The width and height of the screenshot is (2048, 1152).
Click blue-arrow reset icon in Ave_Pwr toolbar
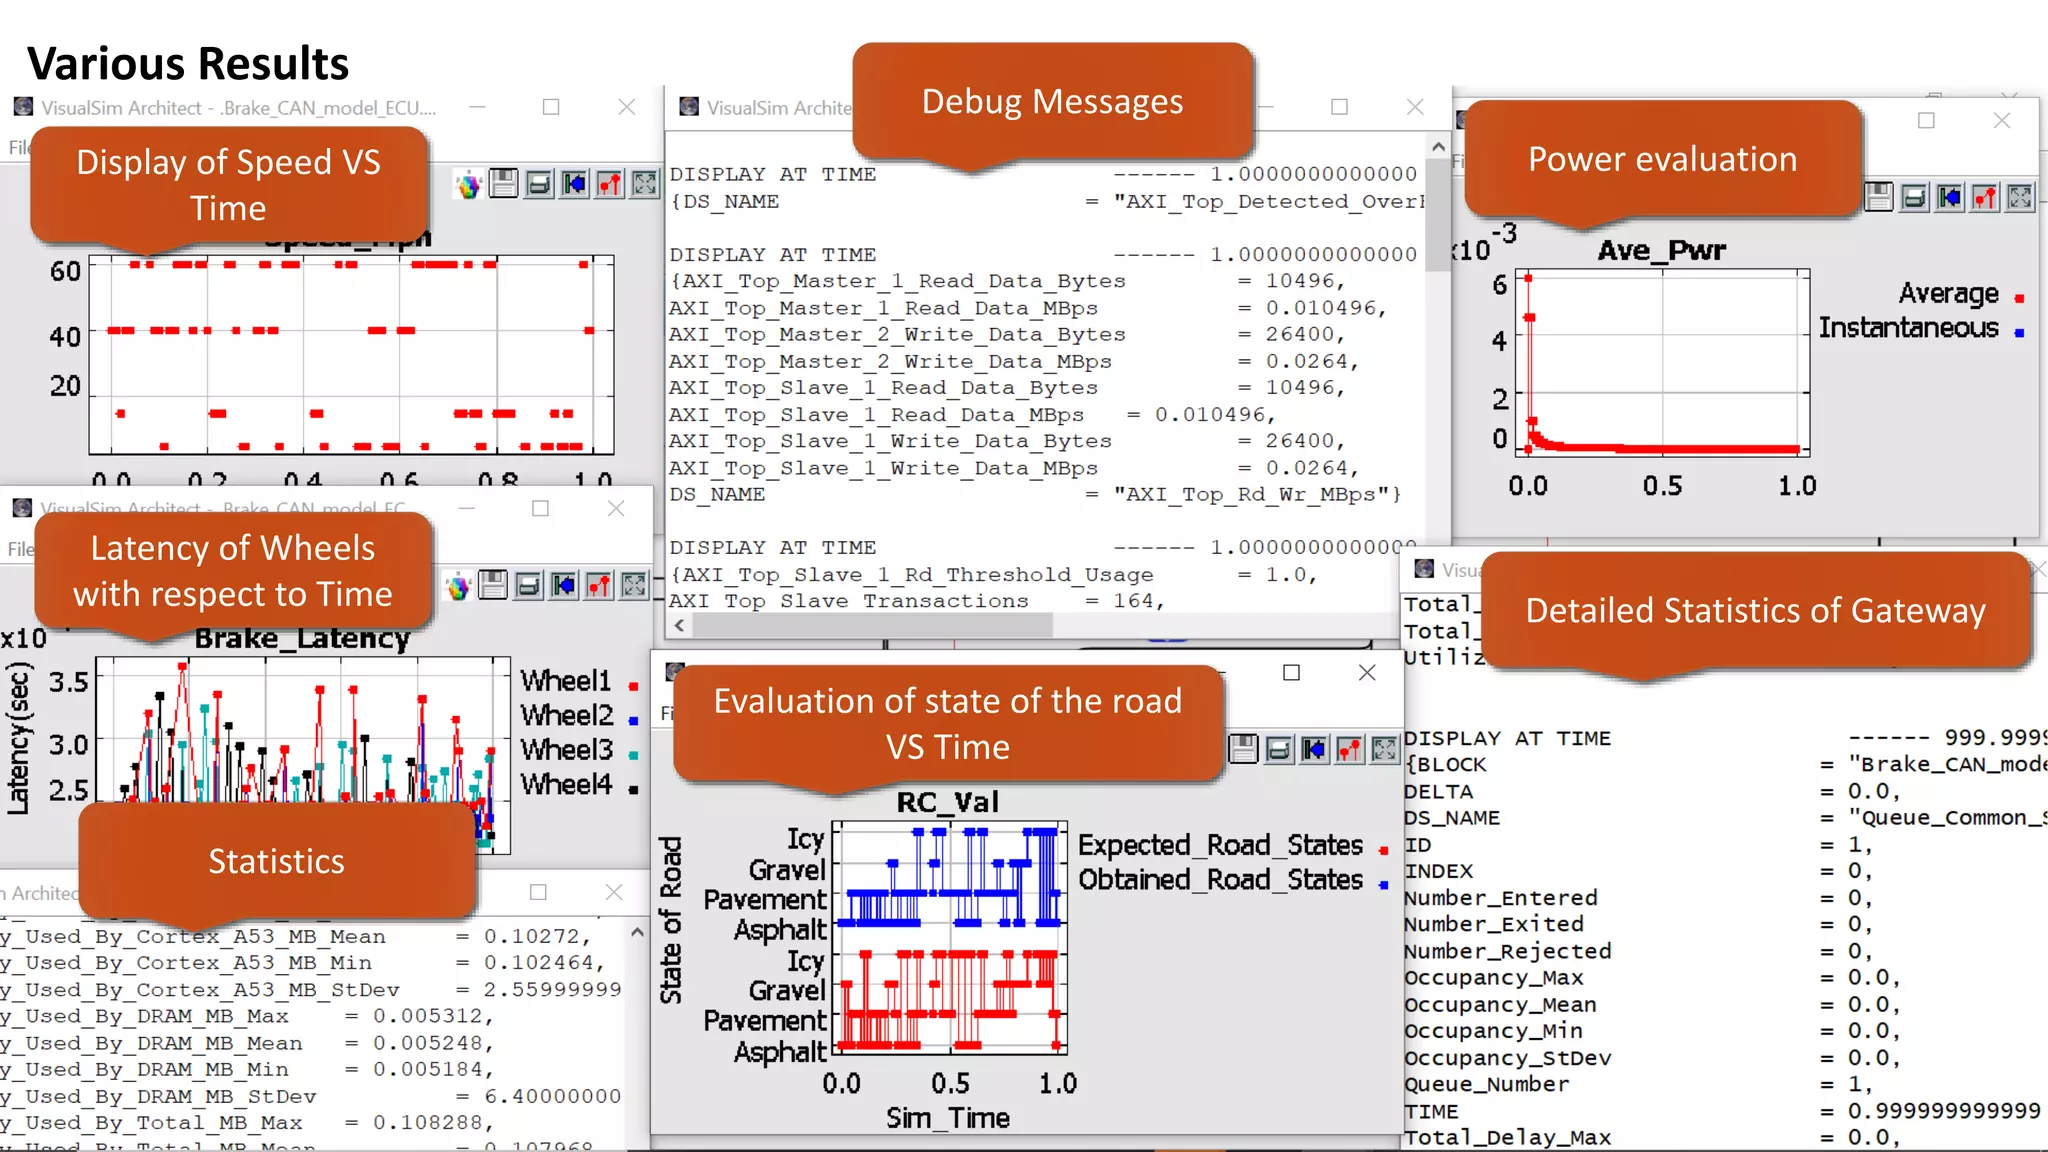point(1949,198)
